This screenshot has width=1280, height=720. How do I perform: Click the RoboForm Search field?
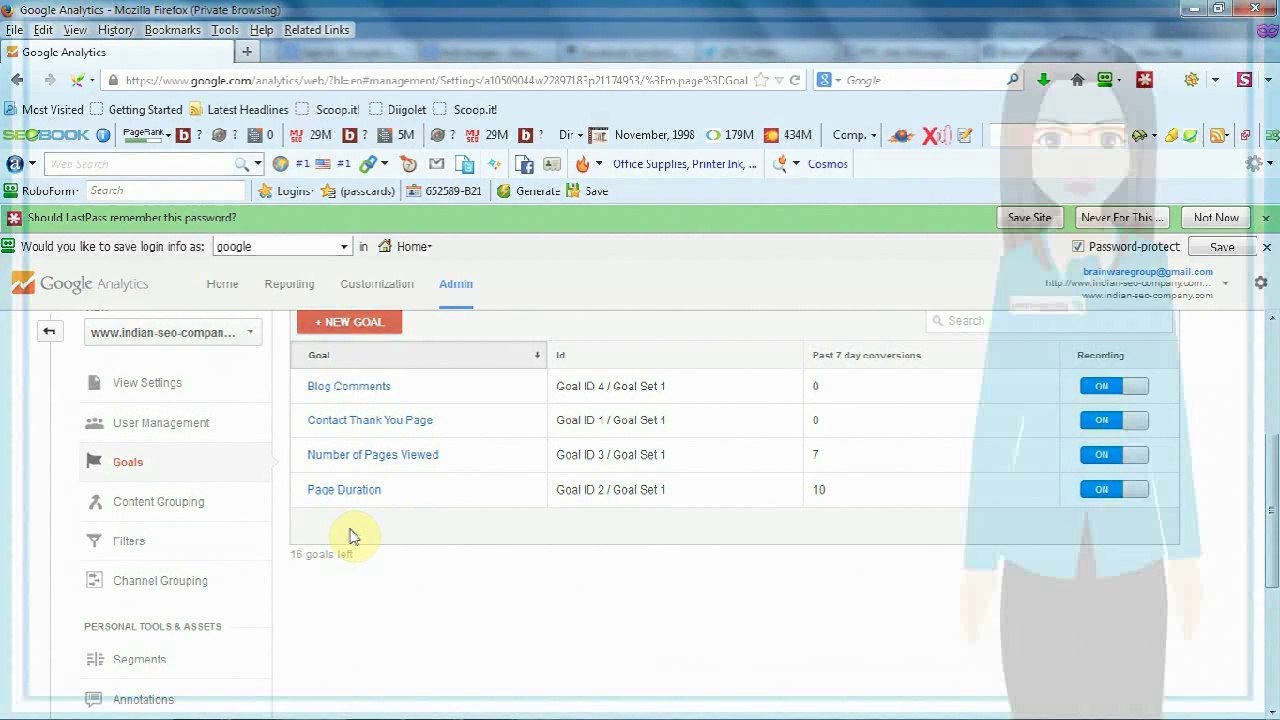(164, 191)
